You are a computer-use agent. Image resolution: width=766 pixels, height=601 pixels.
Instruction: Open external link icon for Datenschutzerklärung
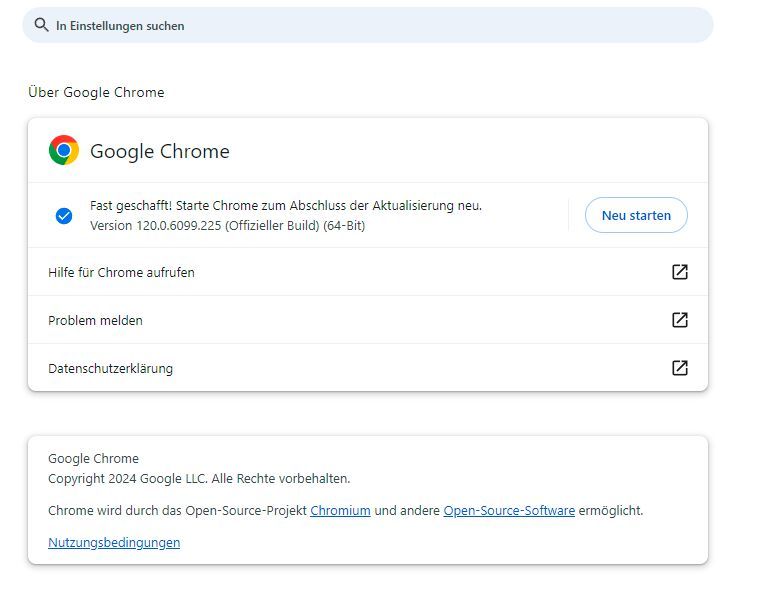tap(680, 367)
